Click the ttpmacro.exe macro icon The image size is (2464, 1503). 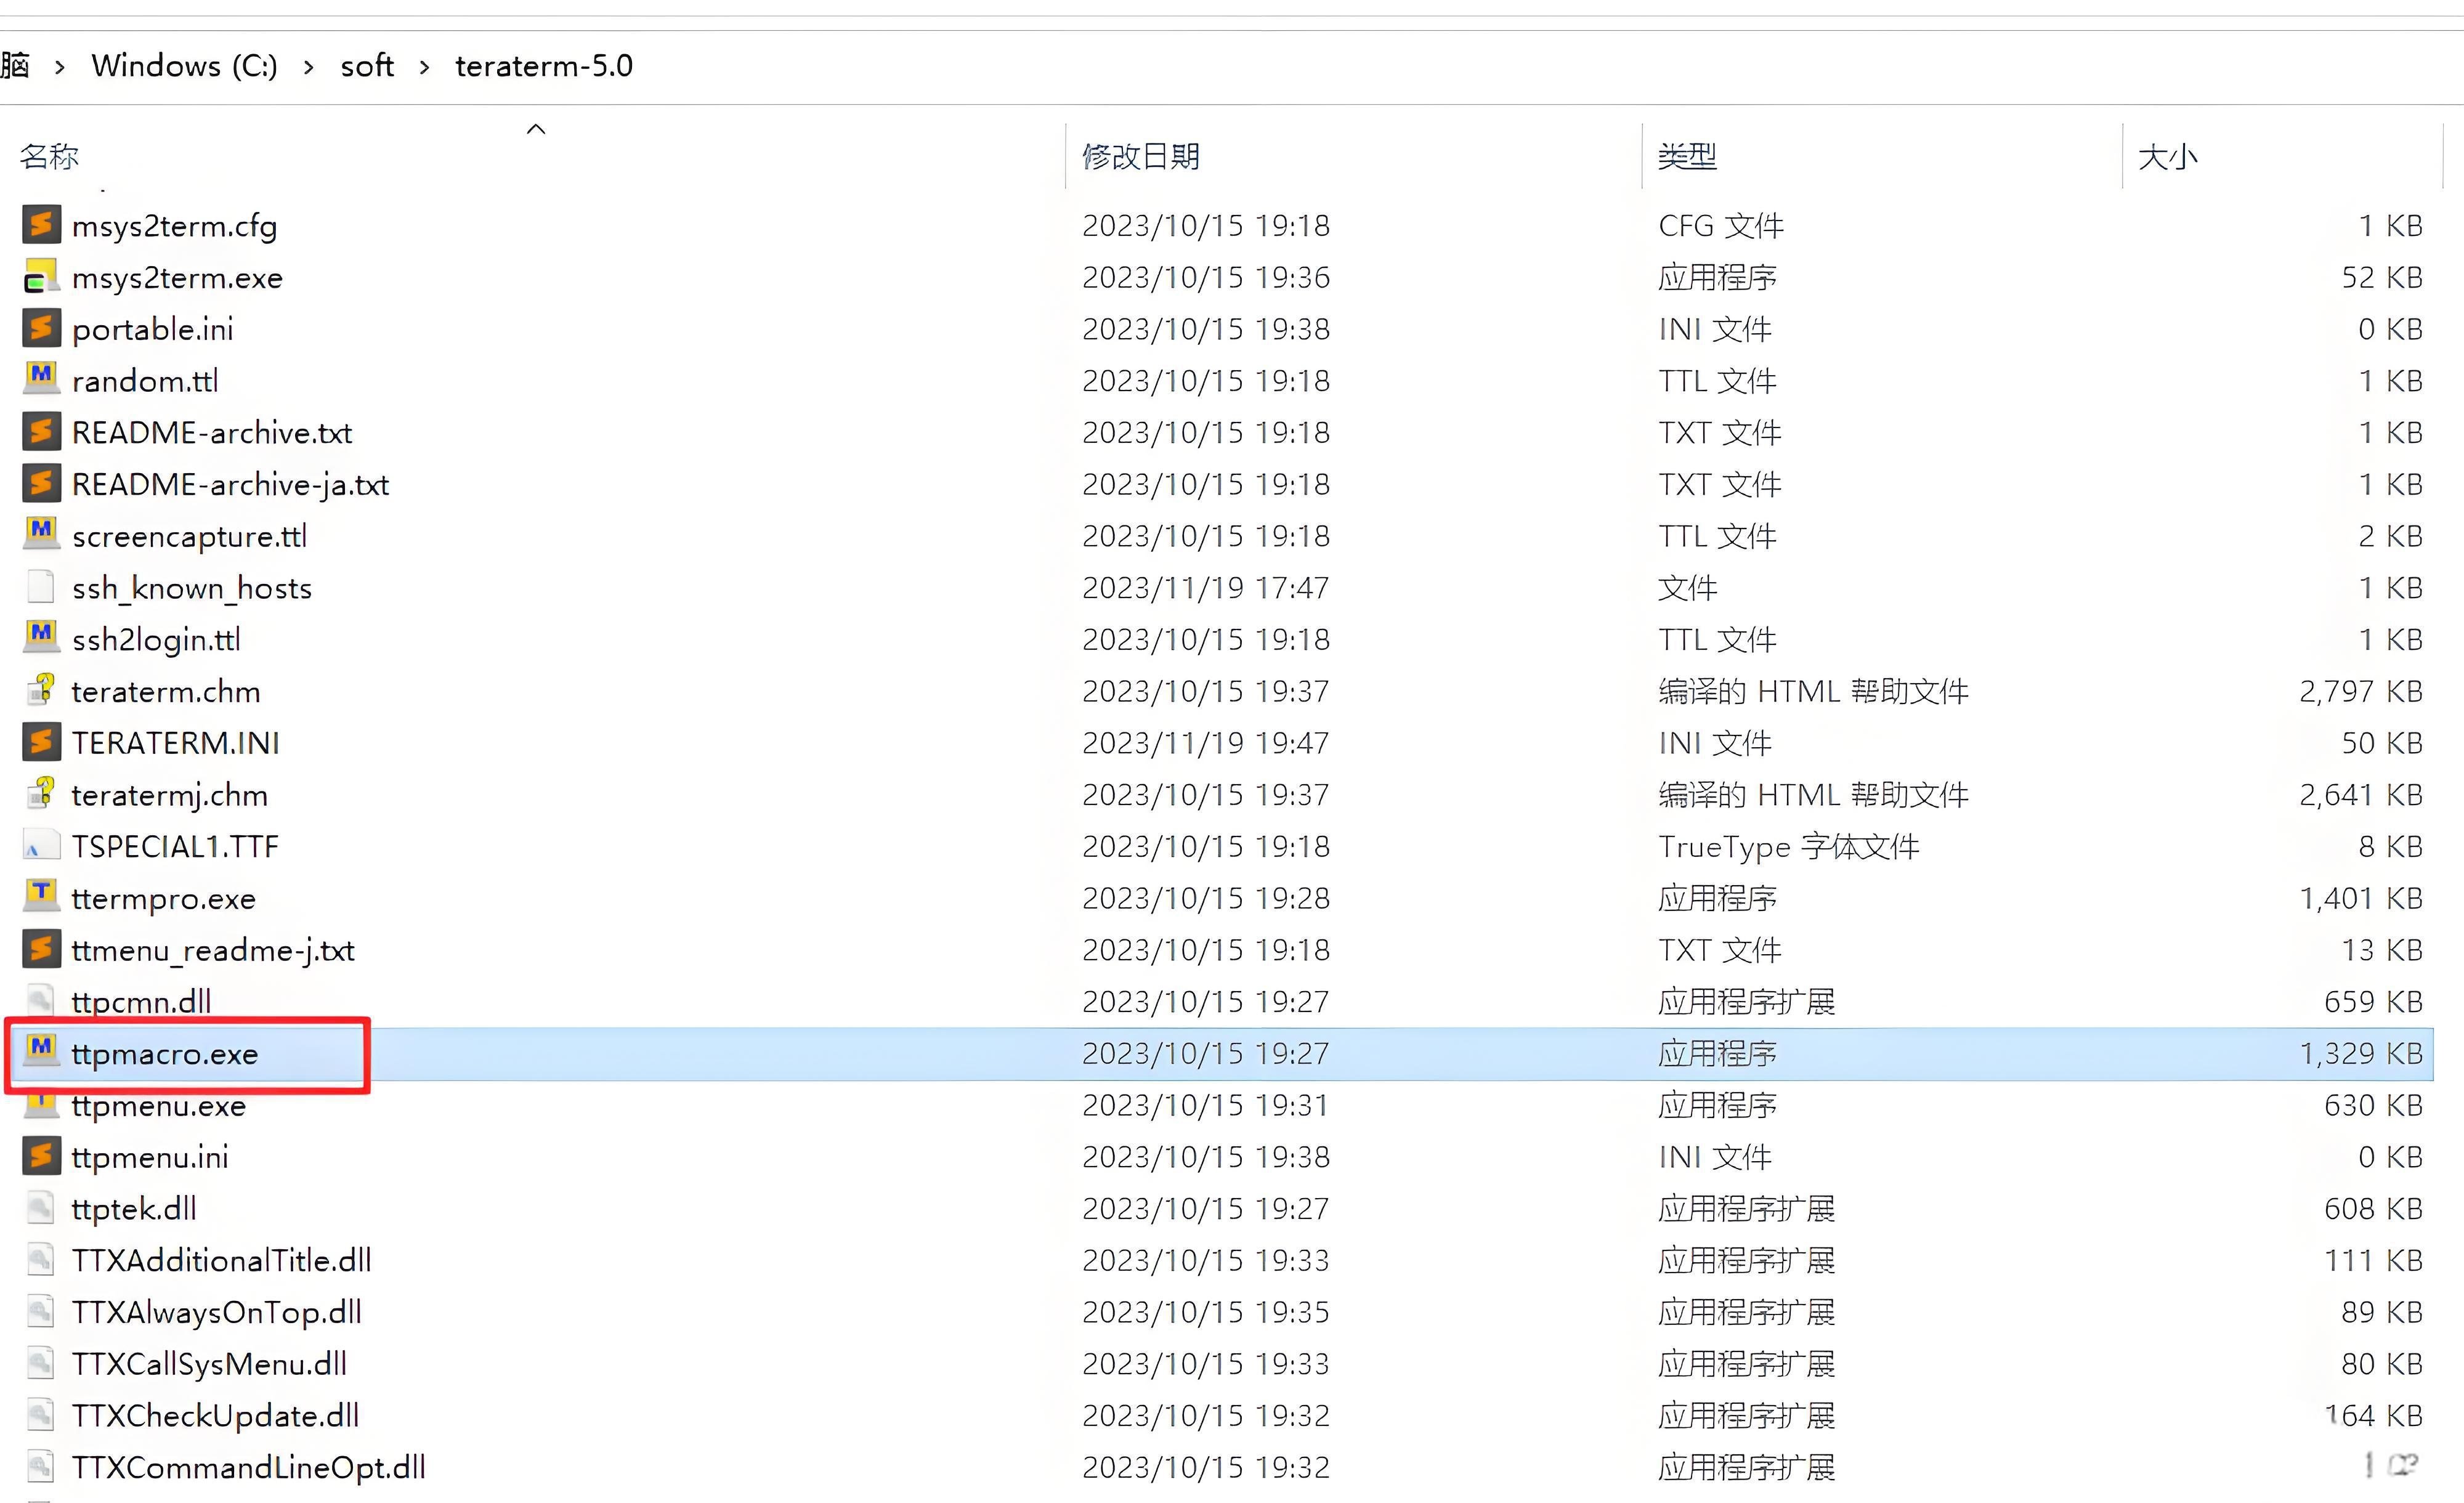pyautogui.click(x=41, y=1051)
